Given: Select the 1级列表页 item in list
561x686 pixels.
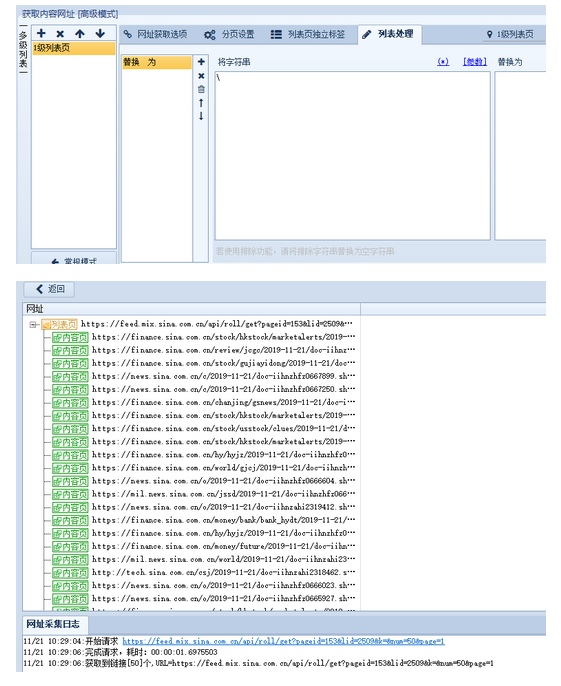Looking at the screenshot, I should (74, 48).
